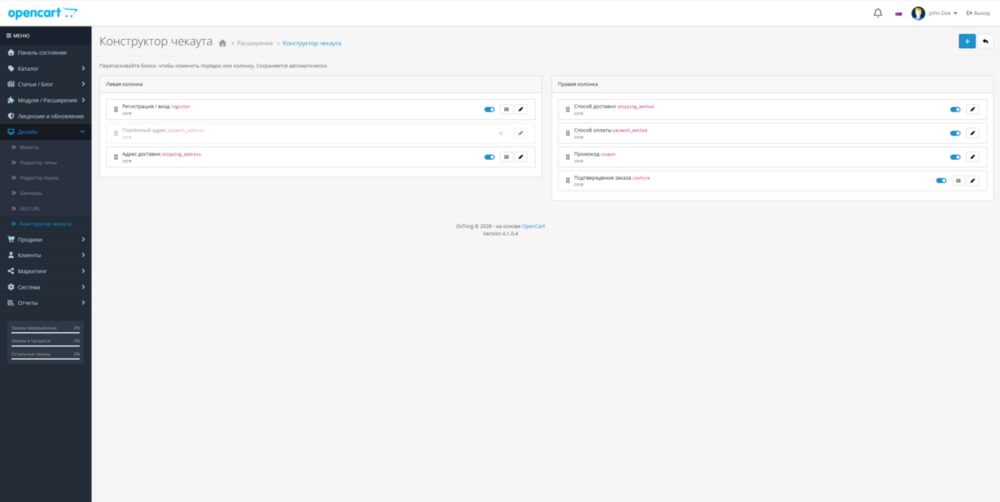The width and height of the screenshot is (1000, 502).
Task: Click the pencil edit icon for Регистрация / вход
Action: point(521,109)
